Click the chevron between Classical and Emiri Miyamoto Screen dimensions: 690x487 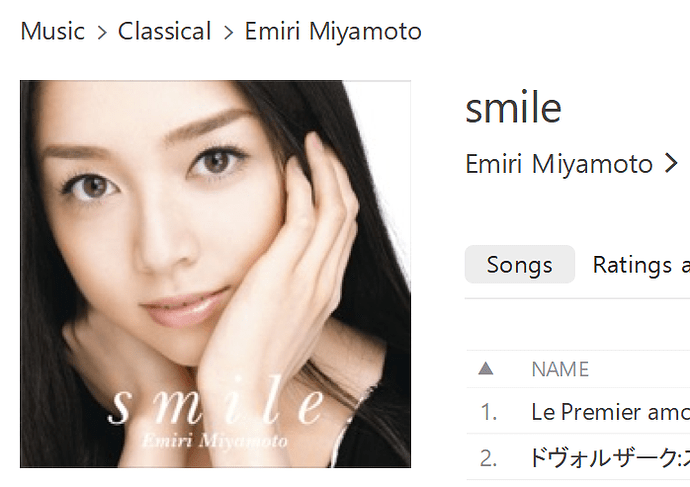228,32
